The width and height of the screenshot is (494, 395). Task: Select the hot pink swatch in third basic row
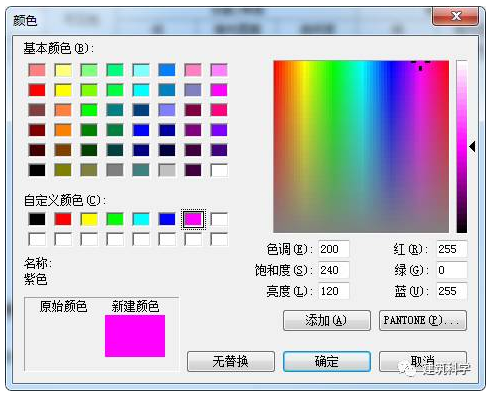219,110
